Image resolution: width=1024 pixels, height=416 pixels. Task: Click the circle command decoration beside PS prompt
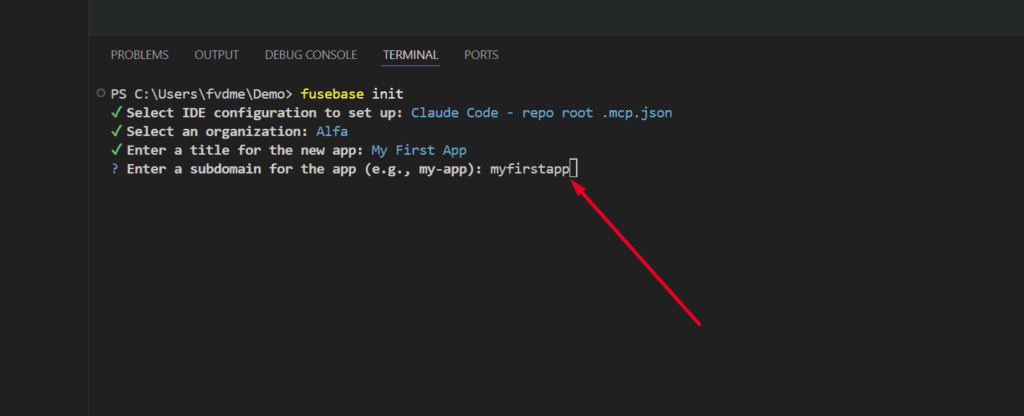click(x=100, y=93)
